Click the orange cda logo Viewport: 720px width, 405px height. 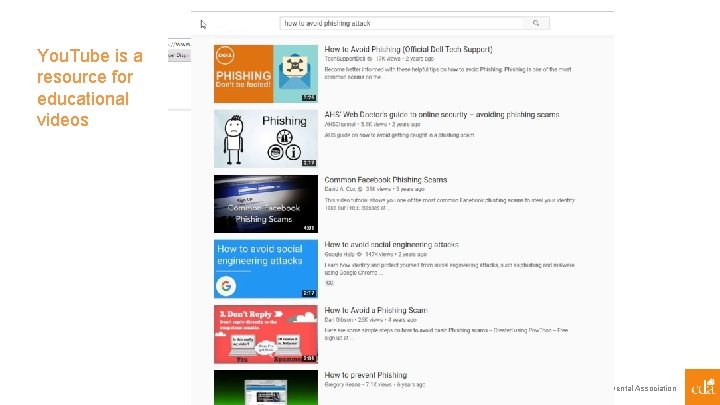[703, 387]
